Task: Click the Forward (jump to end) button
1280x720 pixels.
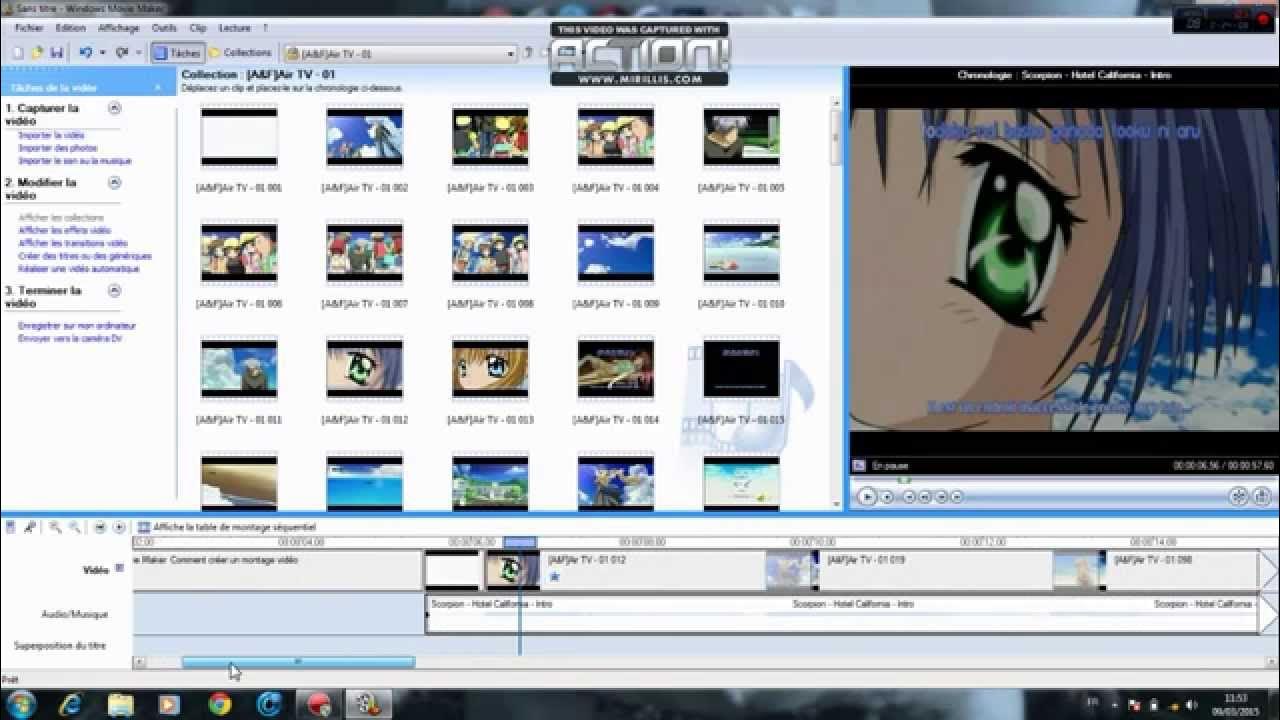Action: click(957, 496)
